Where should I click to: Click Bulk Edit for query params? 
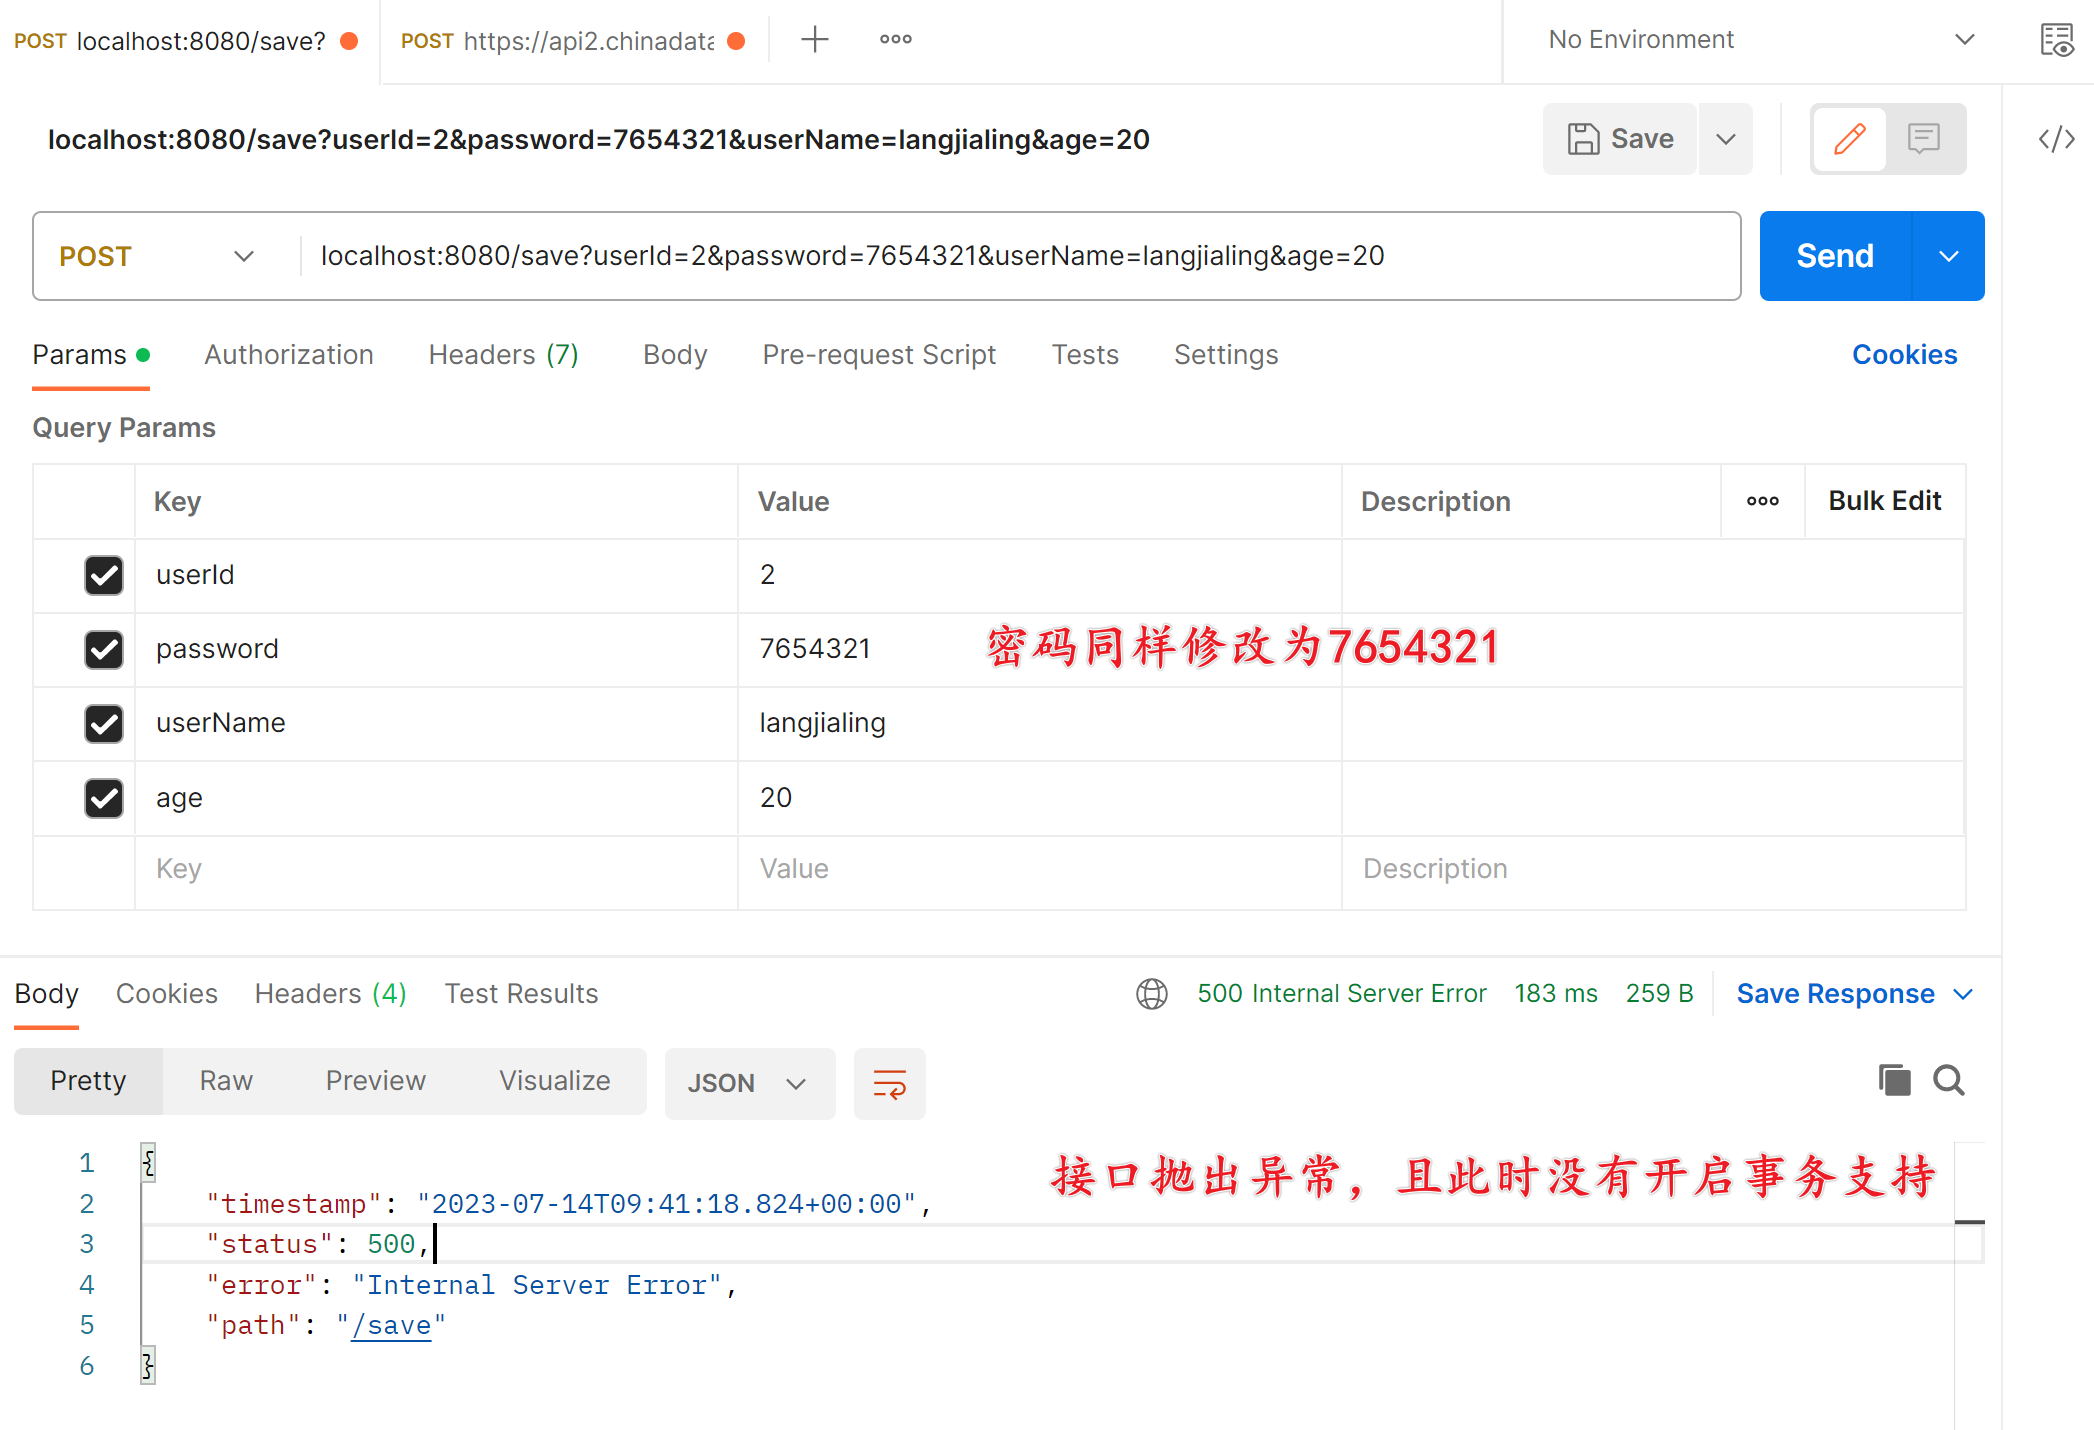(x=1884, y=501)
